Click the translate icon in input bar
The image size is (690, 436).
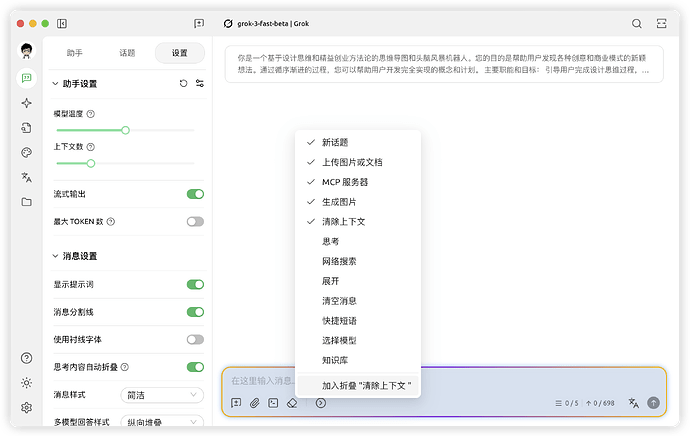click(633, 403)
